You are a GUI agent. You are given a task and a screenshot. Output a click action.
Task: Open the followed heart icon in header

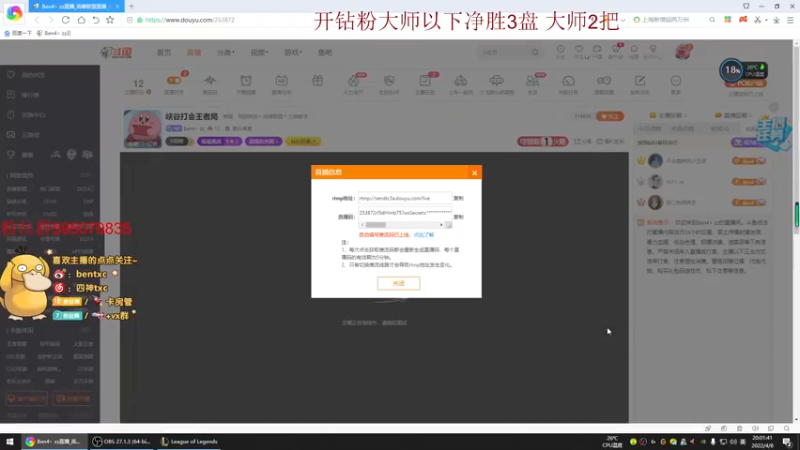coord(579,51)
